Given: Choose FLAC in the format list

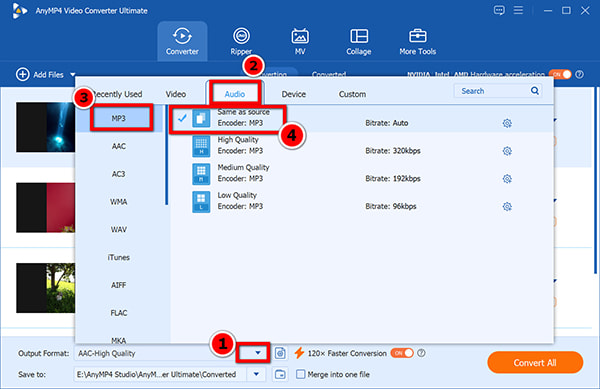Looking at the screenshot, I should point(119,313).
